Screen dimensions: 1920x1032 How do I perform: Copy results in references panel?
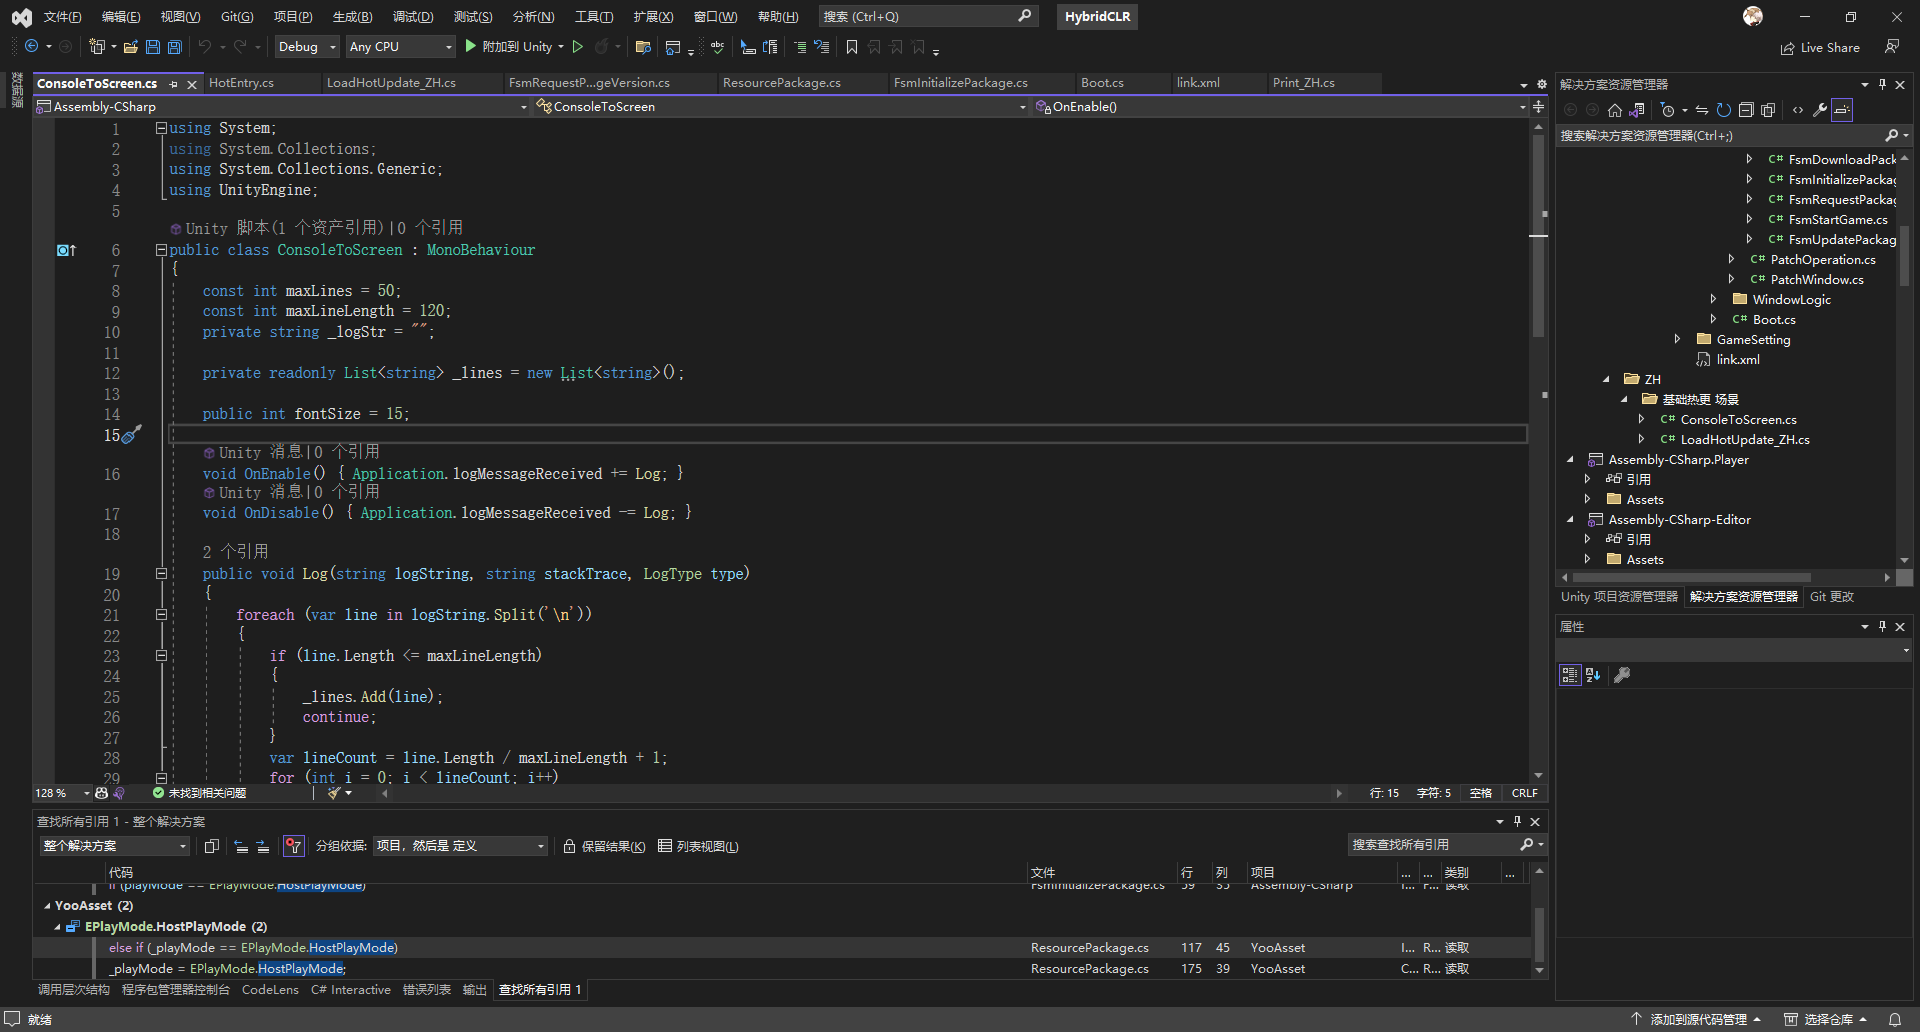[211, 846]
